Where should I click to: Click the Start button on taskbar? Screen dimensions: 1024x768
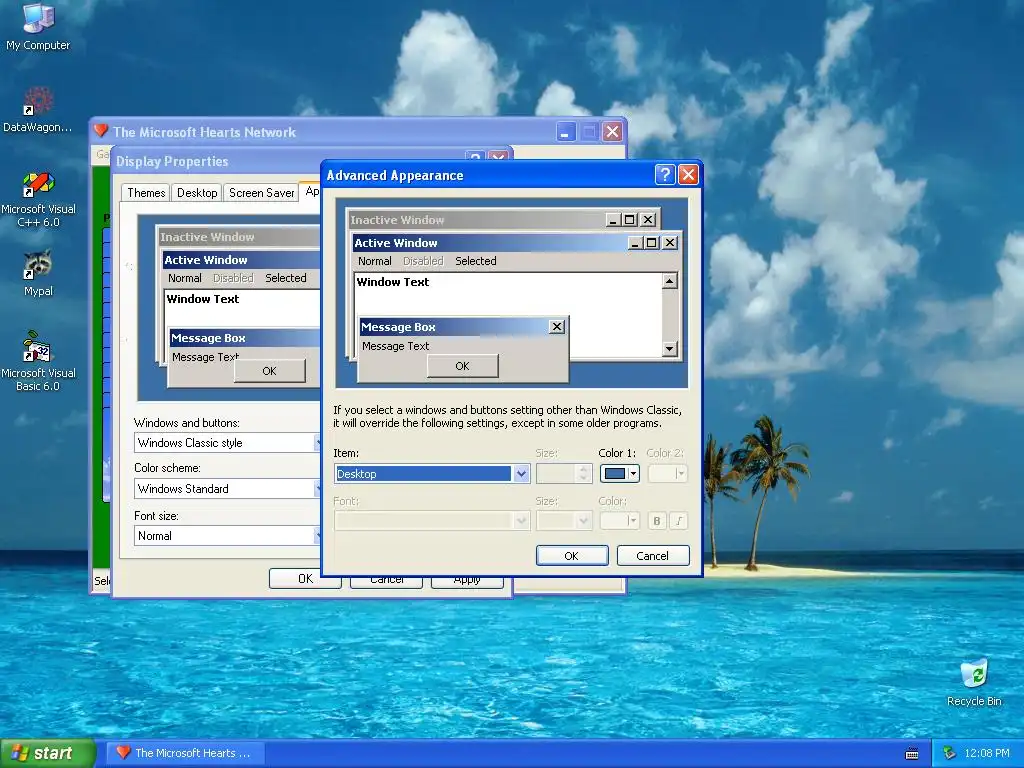point(47,753)
